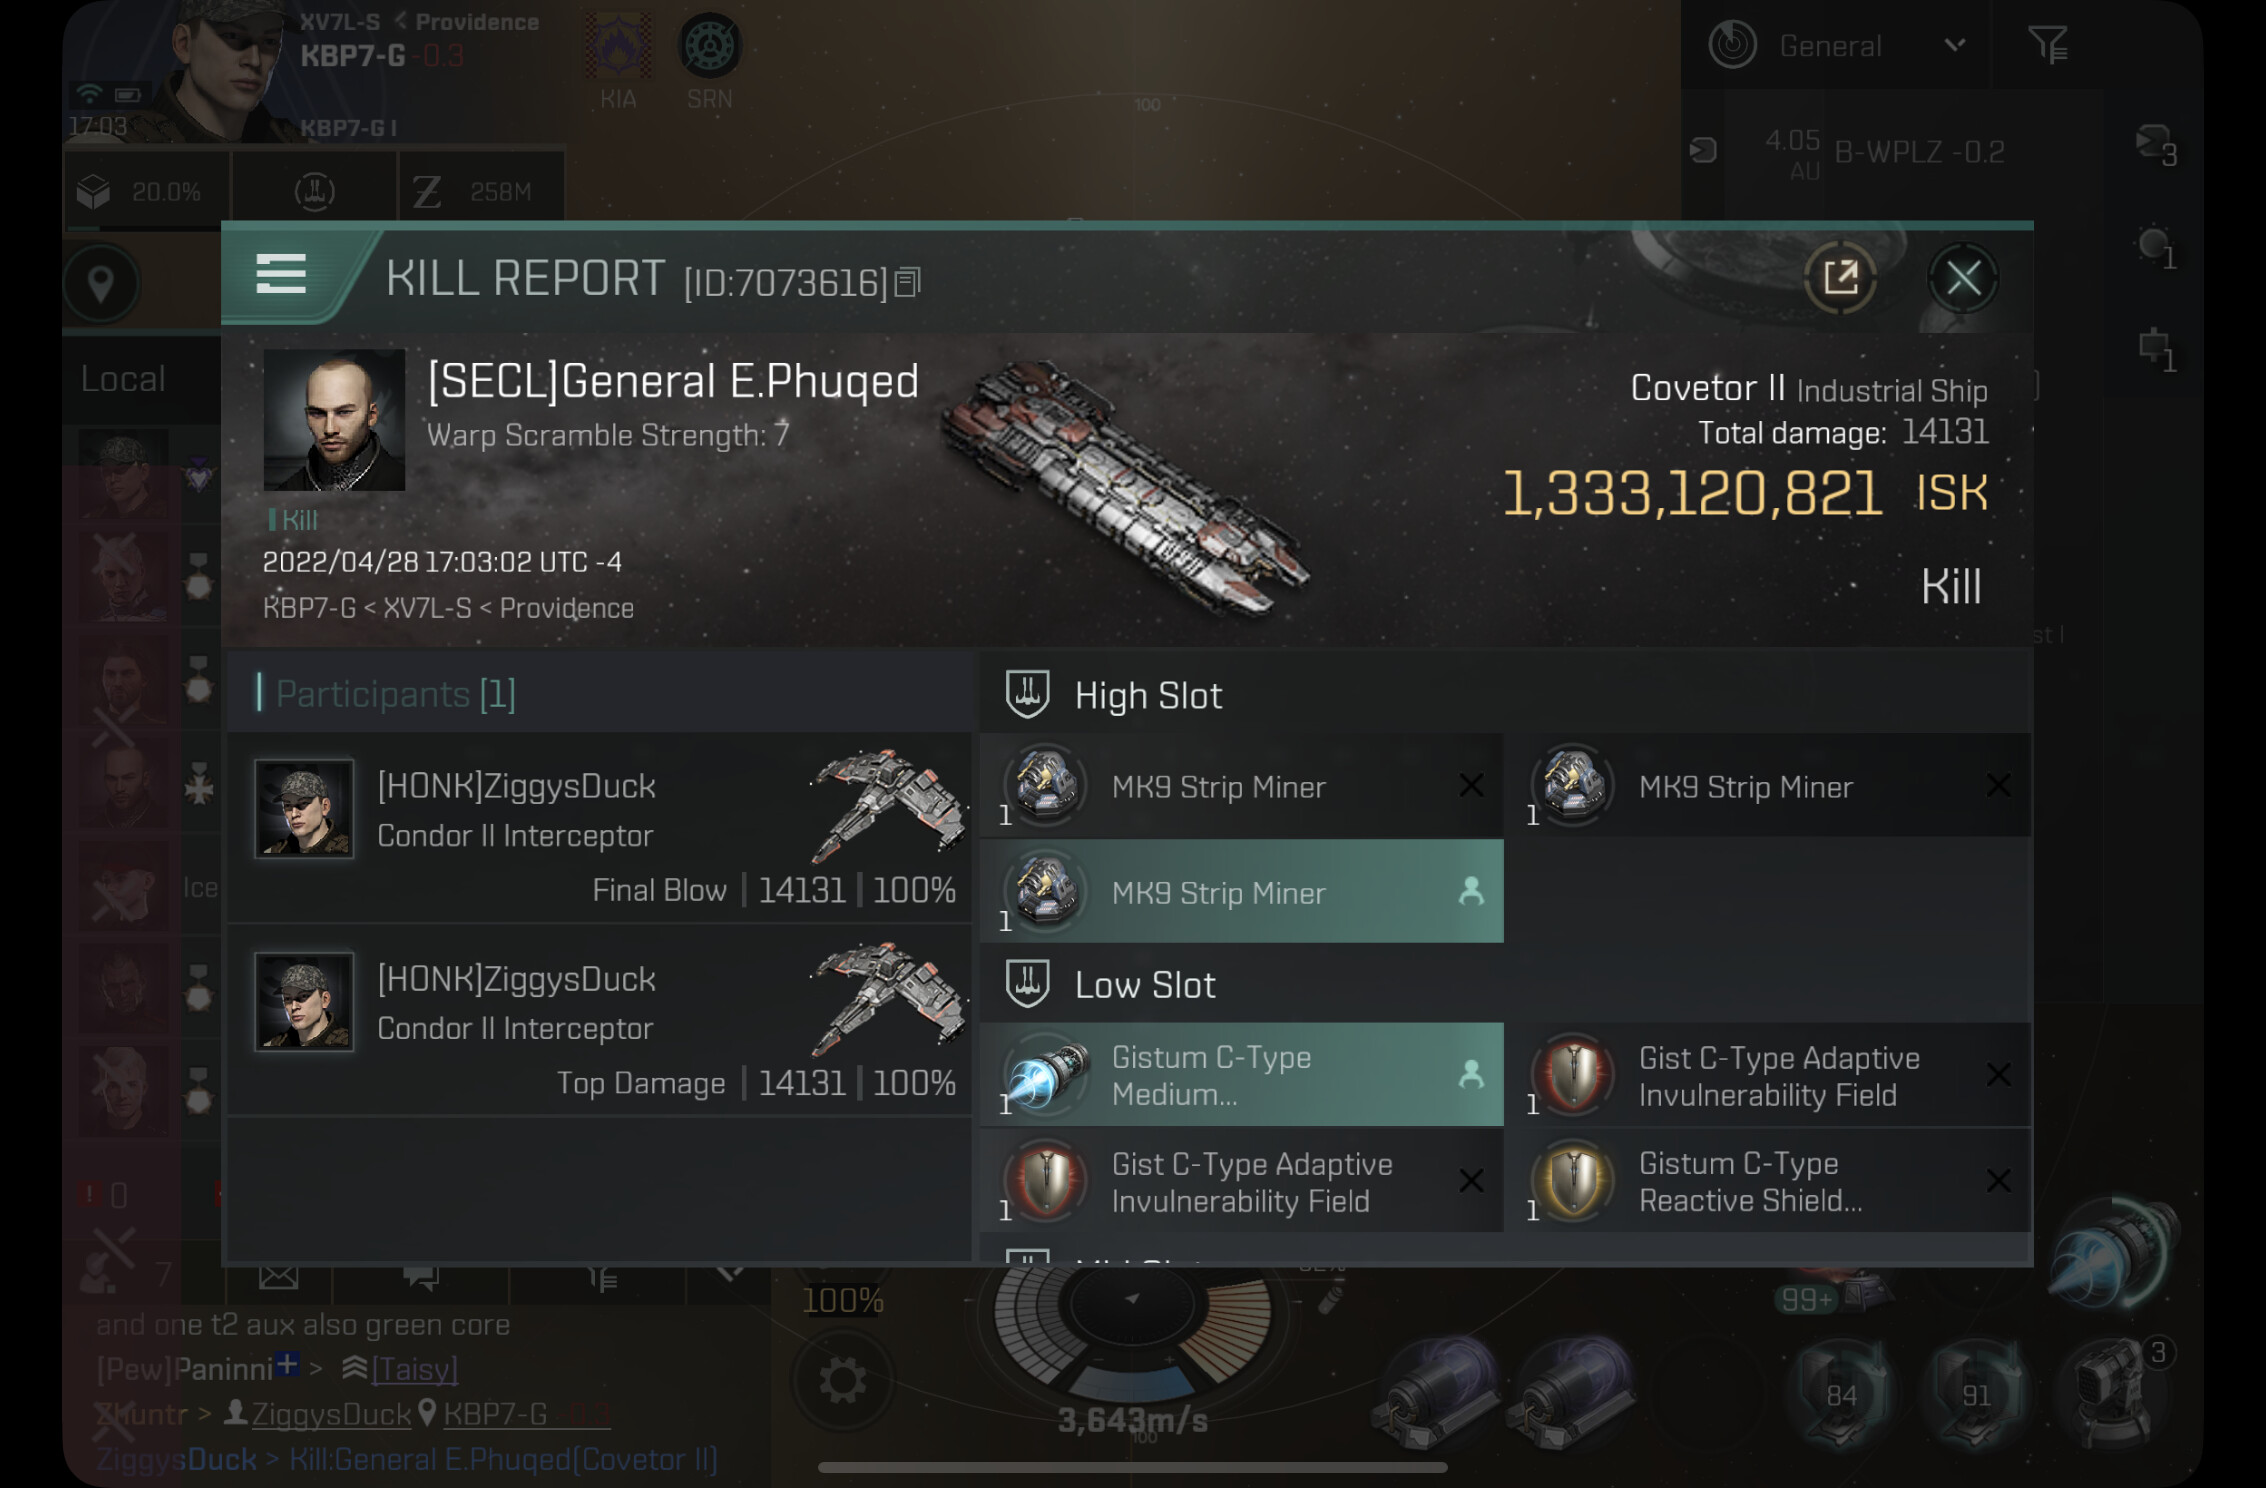Close the Kill Report window
2266x1488 pixels.
tap(1962, 278)
